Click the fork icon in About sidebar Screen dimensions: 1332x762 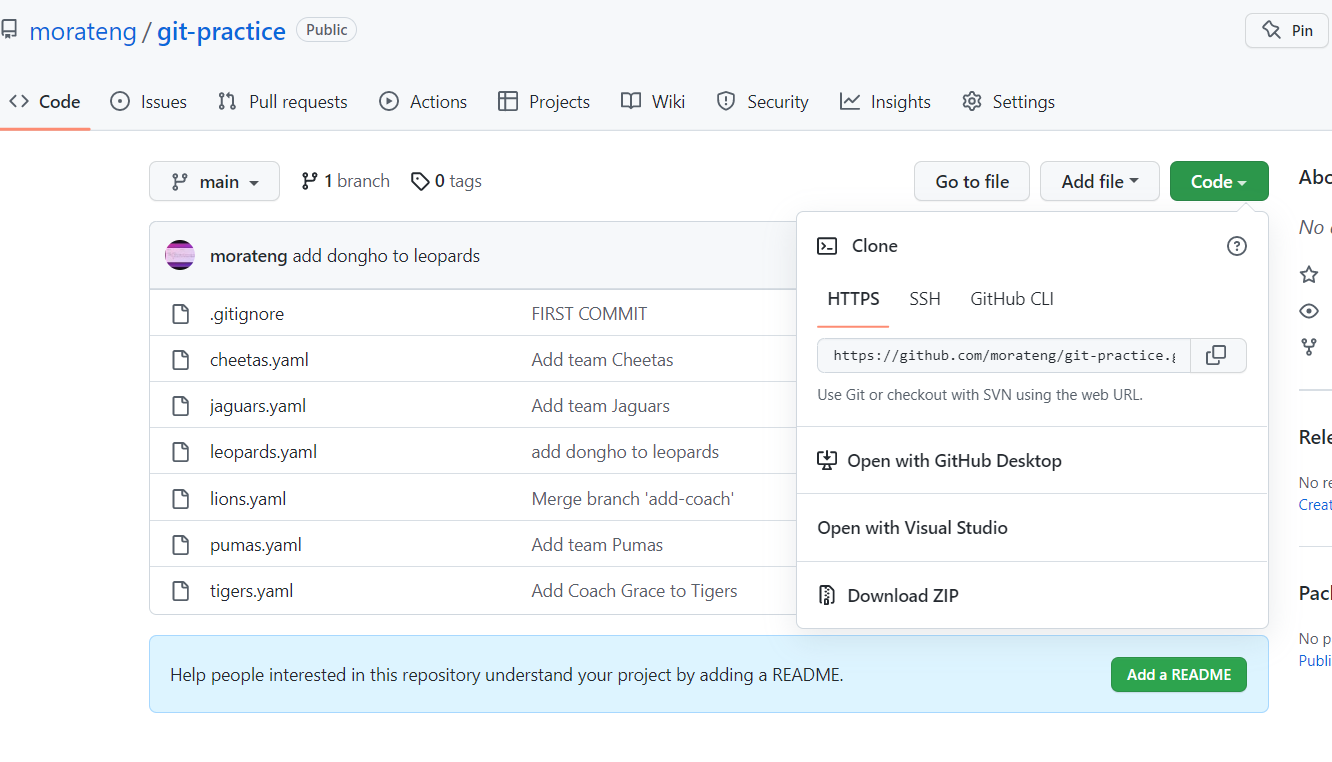point(1309,347)
